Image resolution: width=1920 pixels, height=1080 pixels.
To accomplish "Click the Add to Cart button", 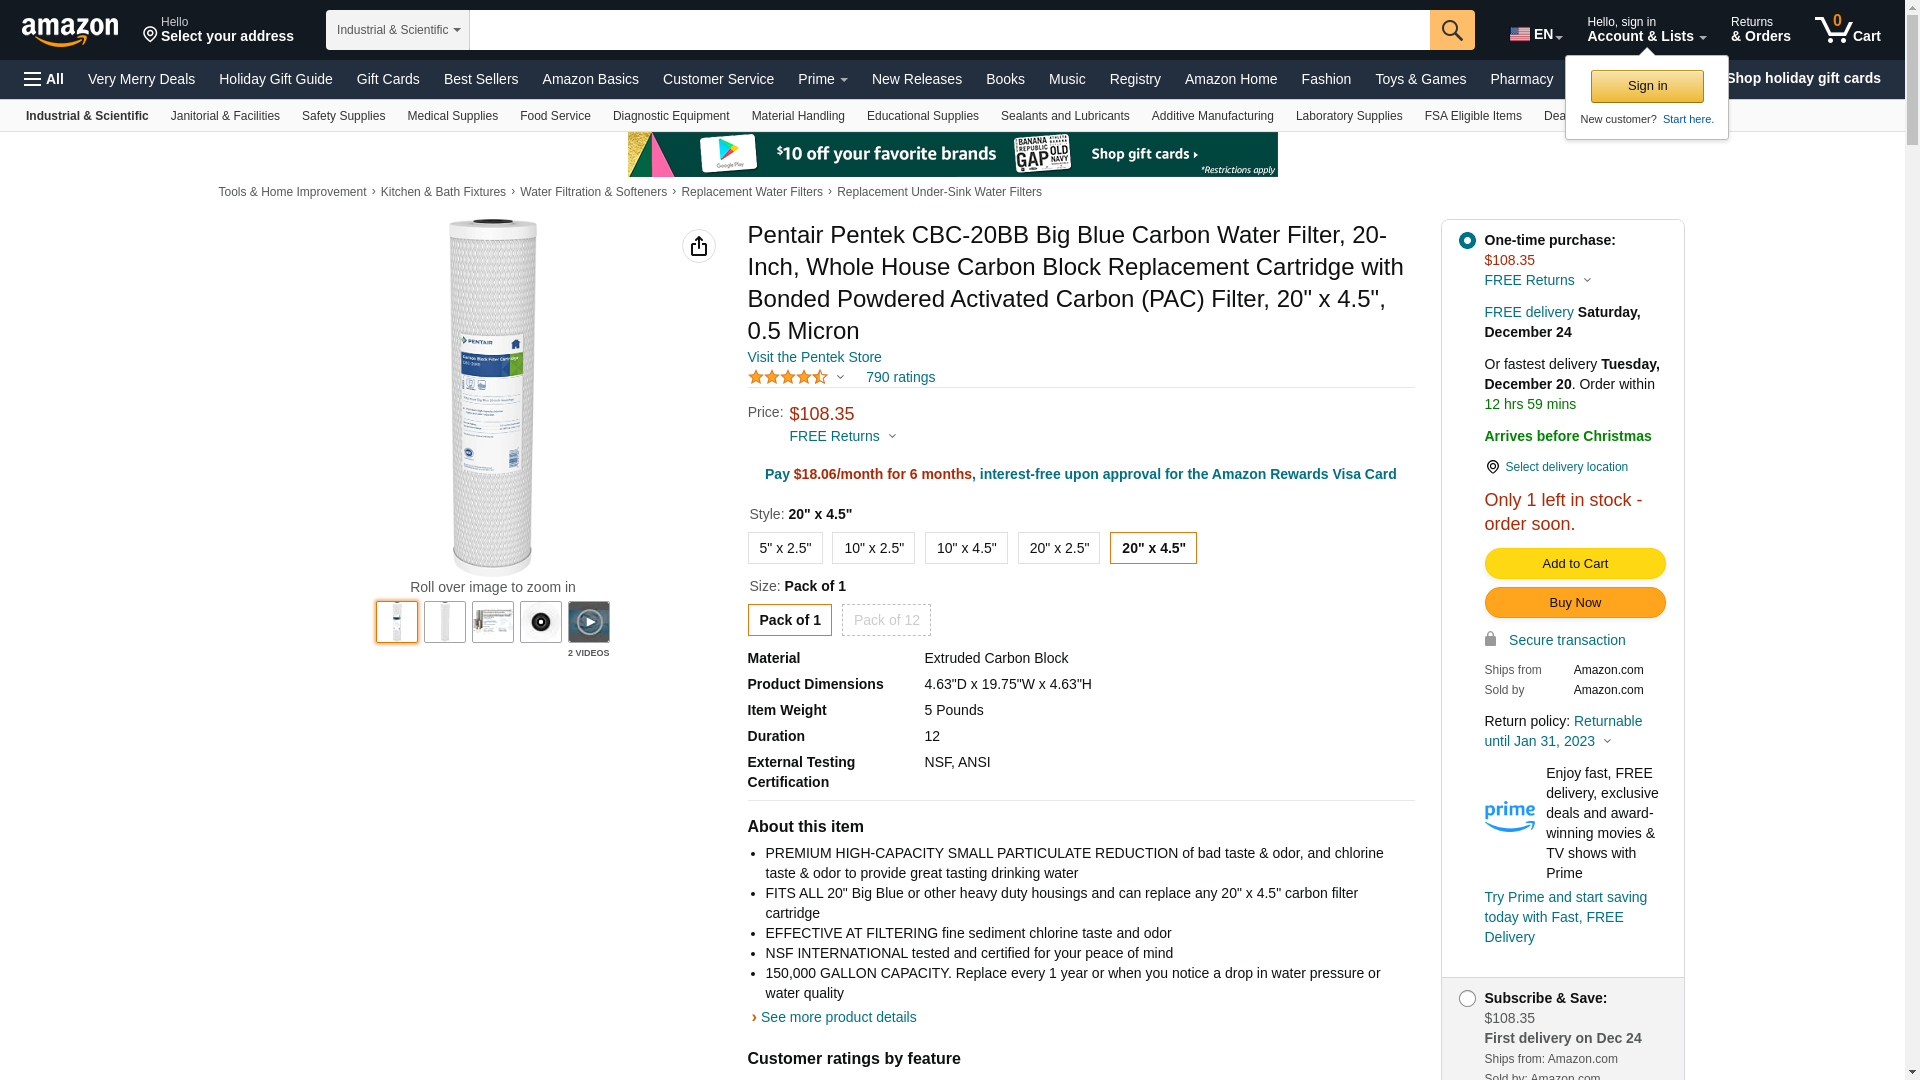I will coord(1575,563).
